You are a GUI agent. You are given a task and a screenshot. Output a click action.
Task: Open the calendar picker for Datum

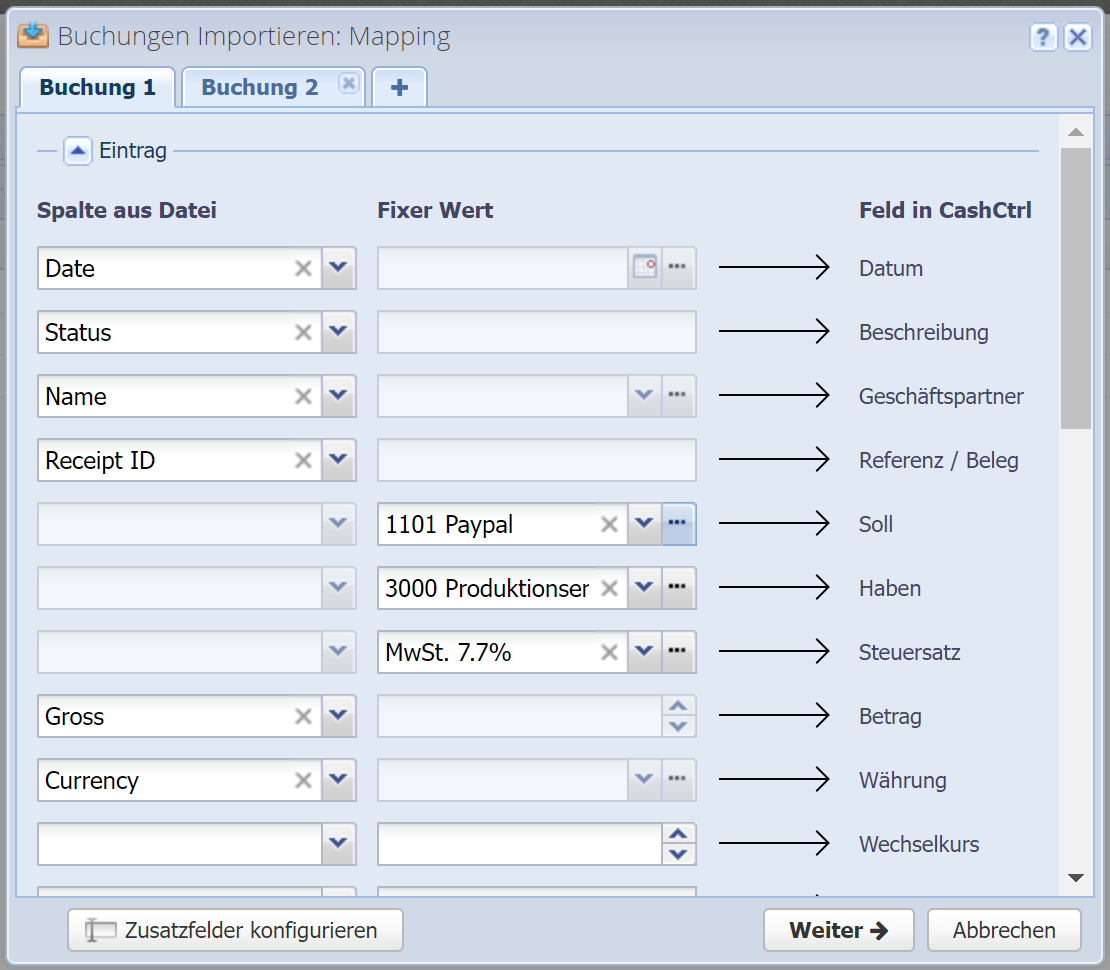click(x=645, y=268)
